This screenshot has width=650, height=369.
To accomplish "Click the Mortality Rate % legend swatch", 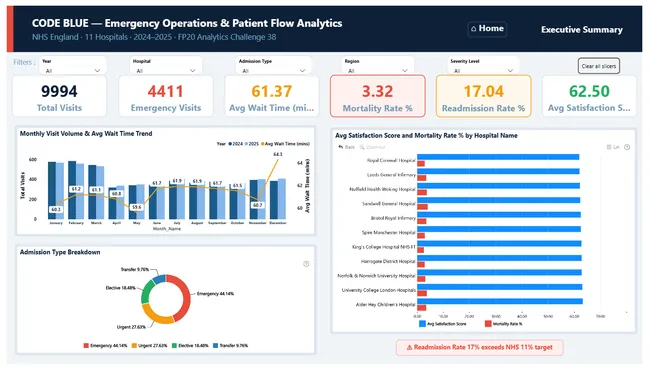I will 488,324.
